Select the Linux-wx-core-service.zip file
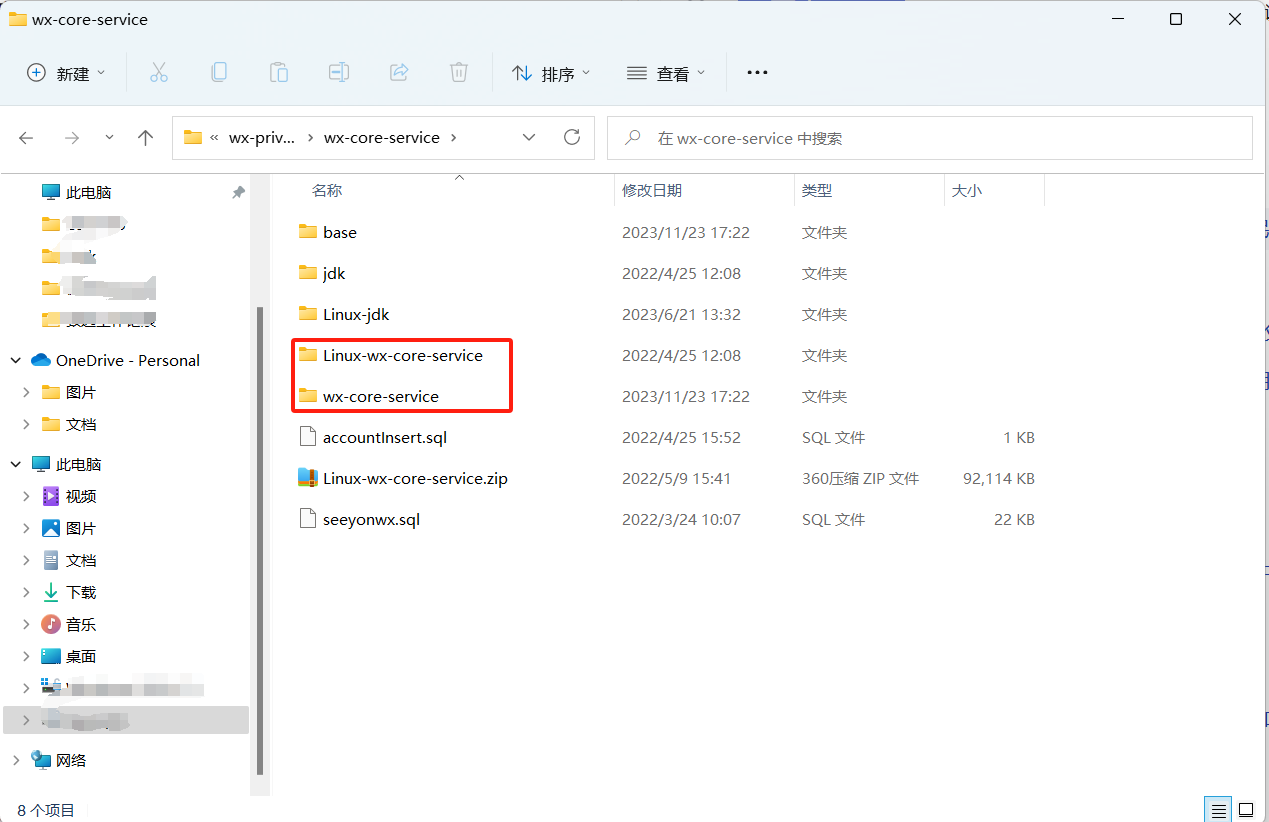 click(414, 479)
